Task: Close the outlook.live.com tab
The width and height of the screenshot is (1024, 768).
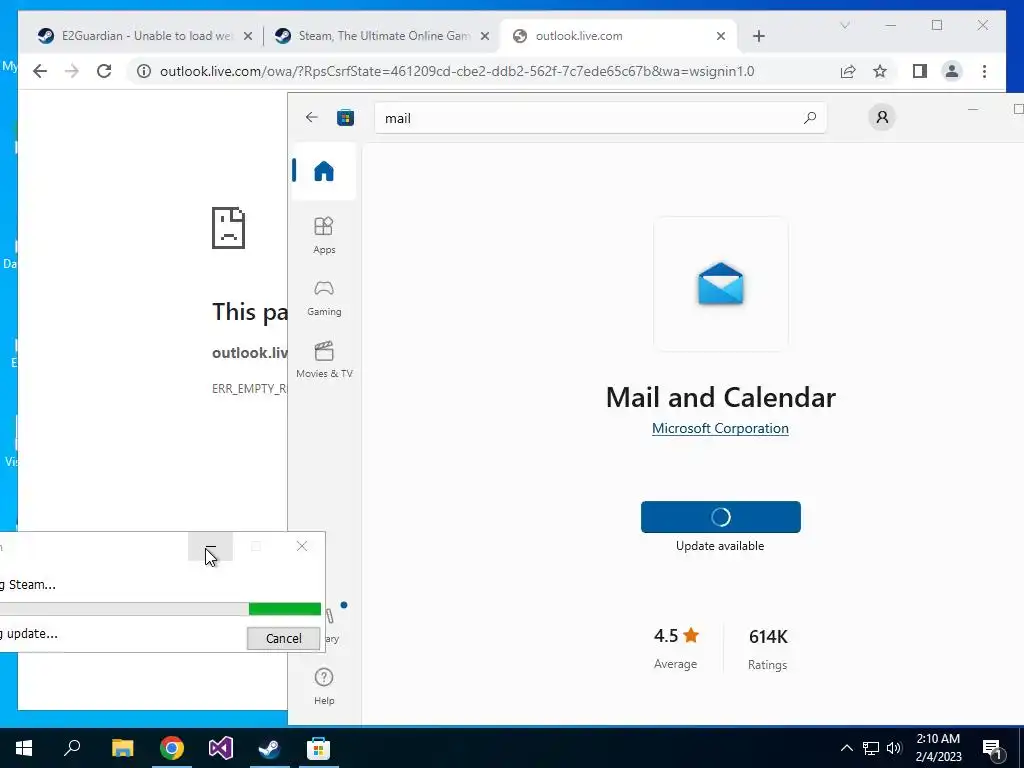Action: point(721,36)
